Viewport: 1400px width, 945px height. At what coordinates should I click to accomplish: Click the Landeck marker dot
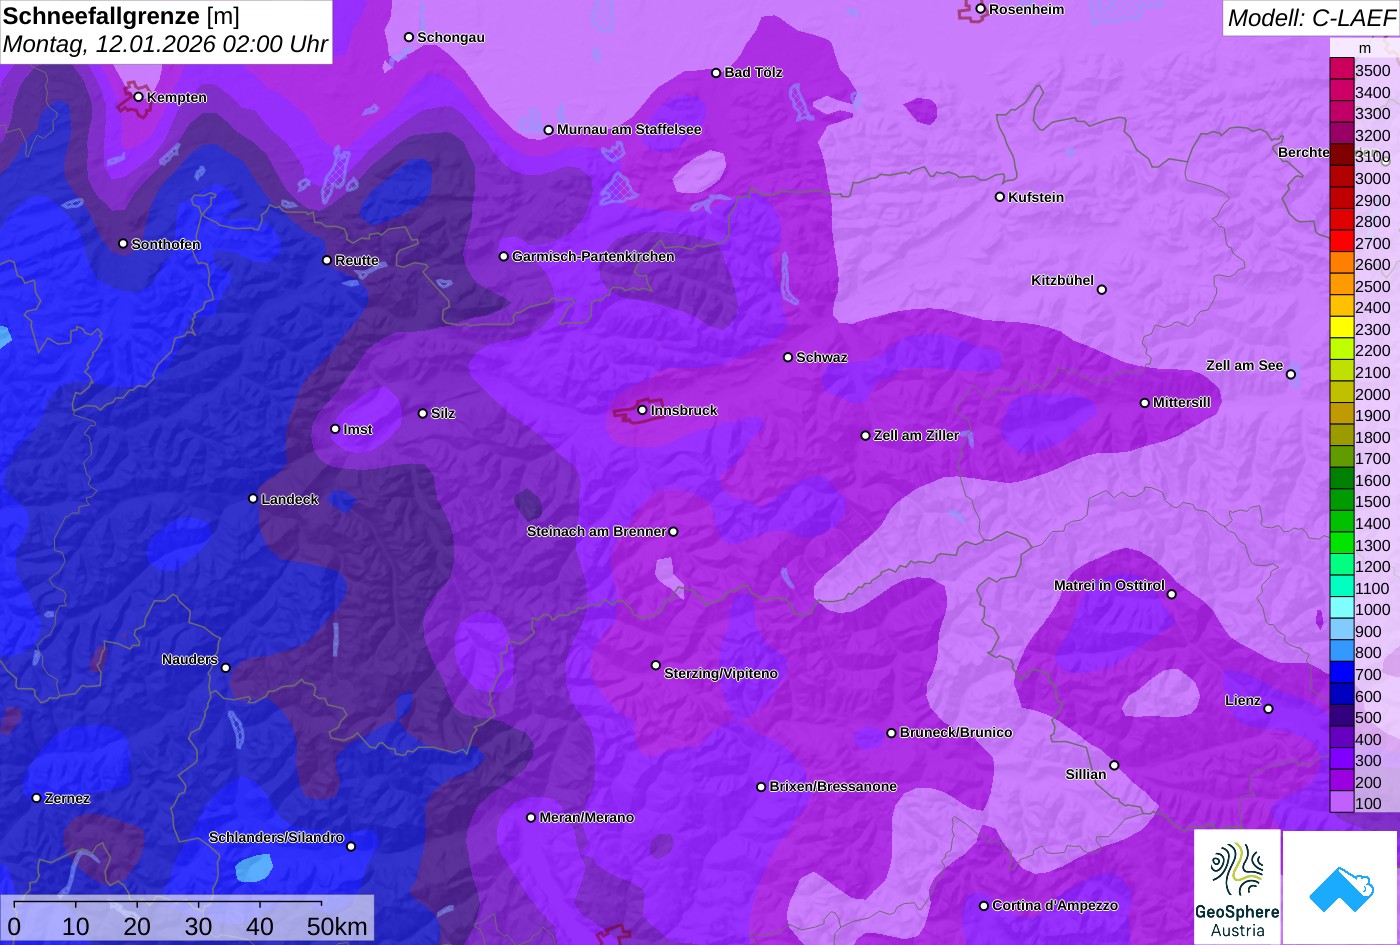(x=253, y=499)
